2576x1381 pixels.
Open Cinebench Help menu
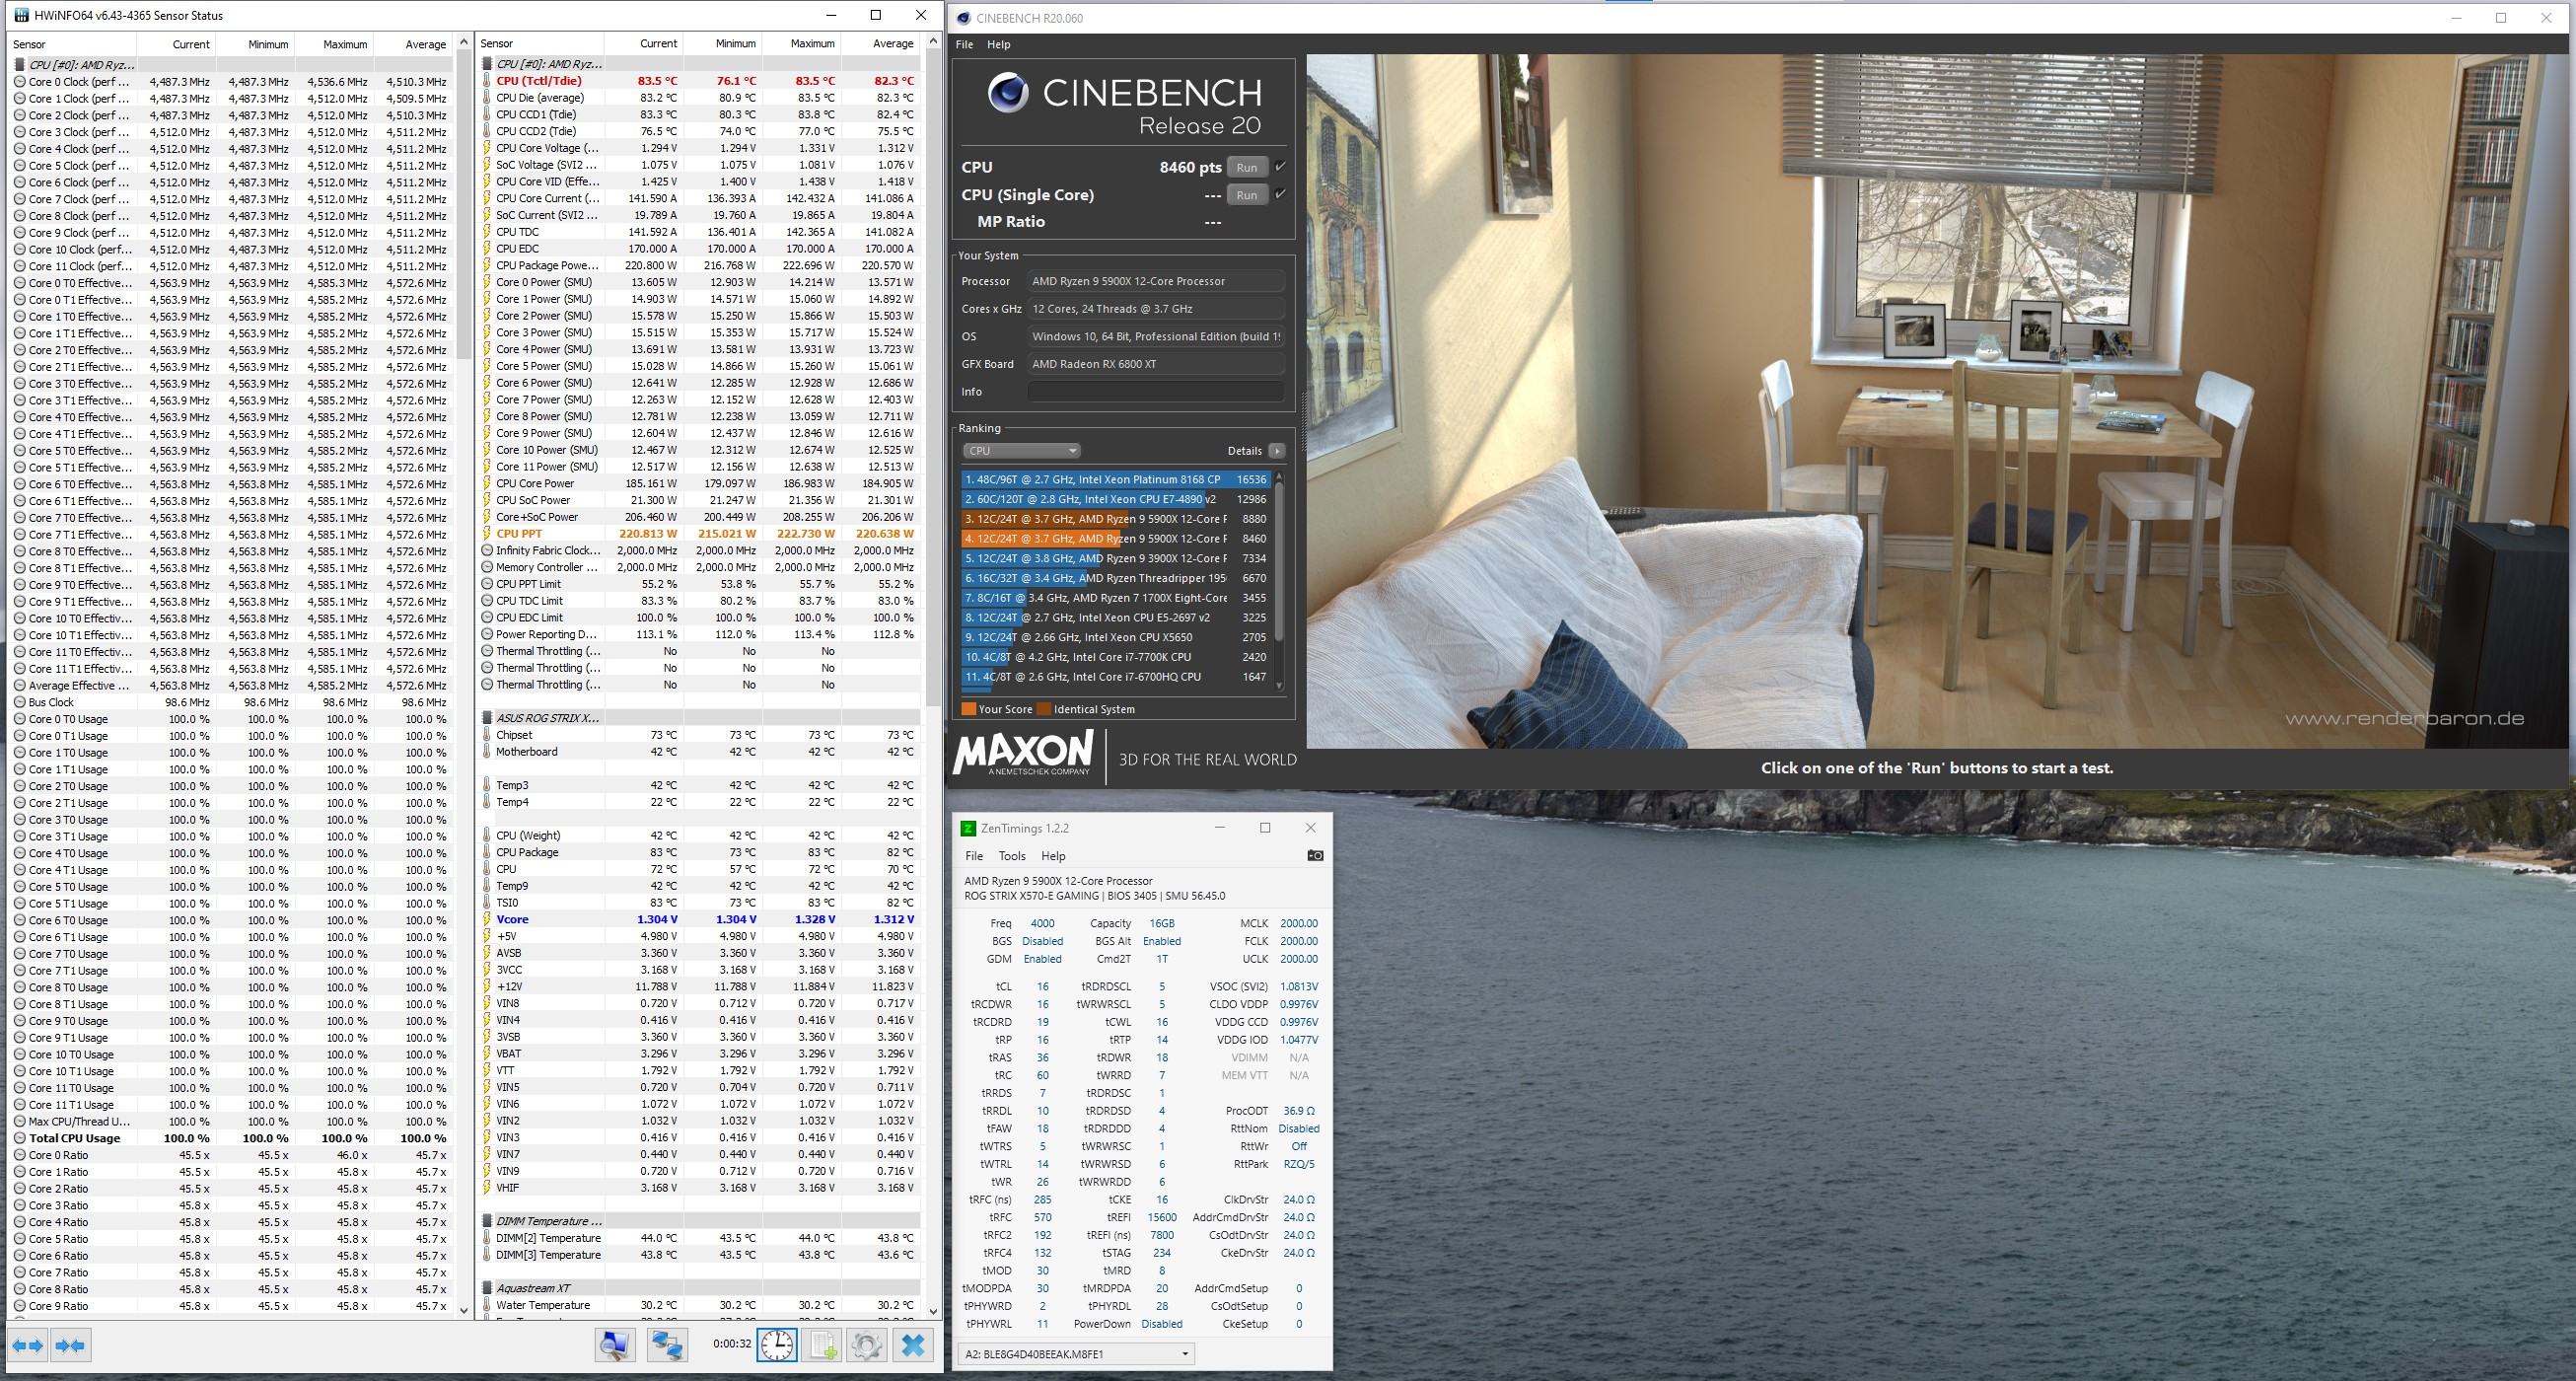click(998, 44)
